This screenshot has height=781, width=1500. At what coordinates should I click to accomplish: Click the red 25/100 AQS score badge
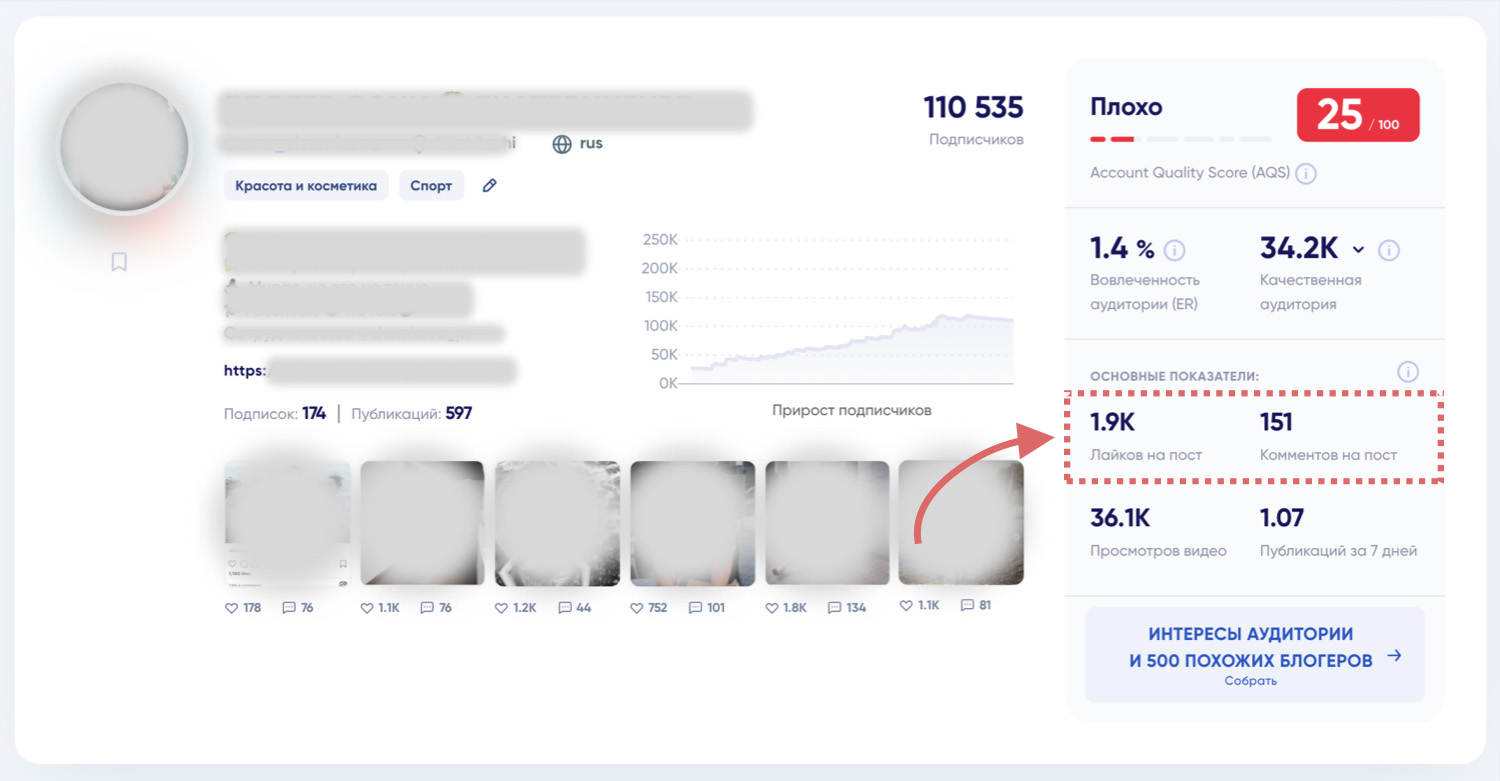coord(1357,115)
